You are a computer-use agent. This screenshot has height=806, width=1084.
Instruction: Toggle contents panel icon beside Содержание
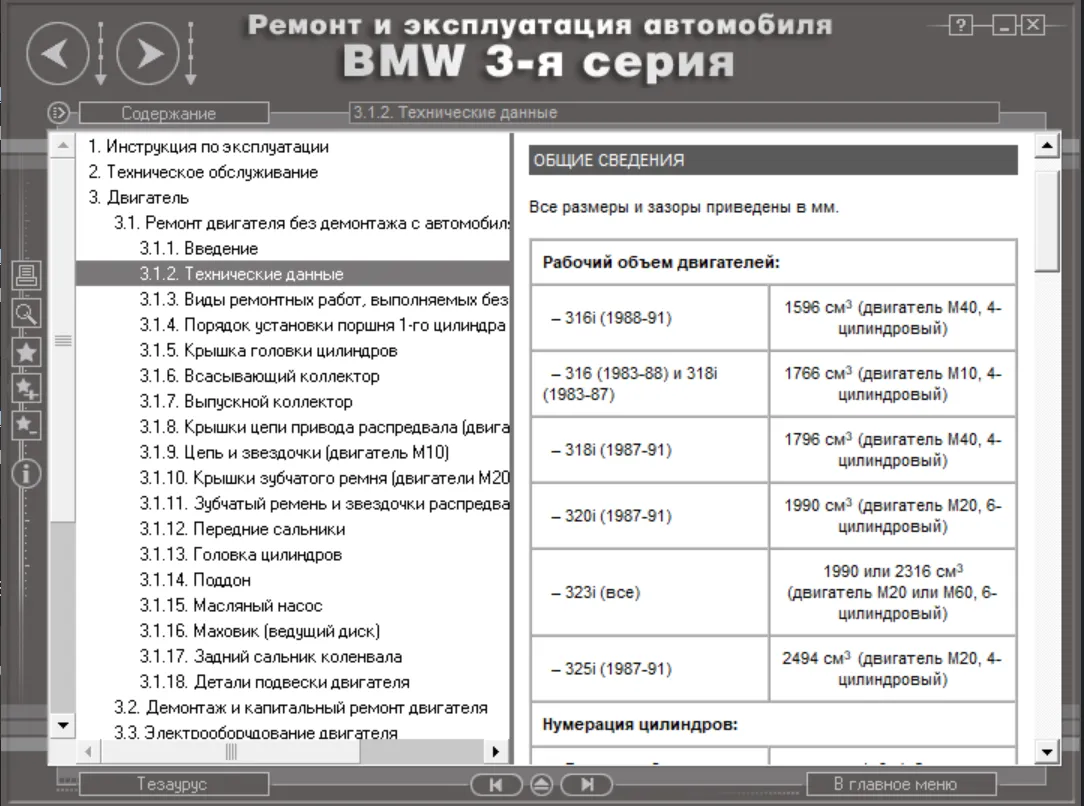click(58, 113)
